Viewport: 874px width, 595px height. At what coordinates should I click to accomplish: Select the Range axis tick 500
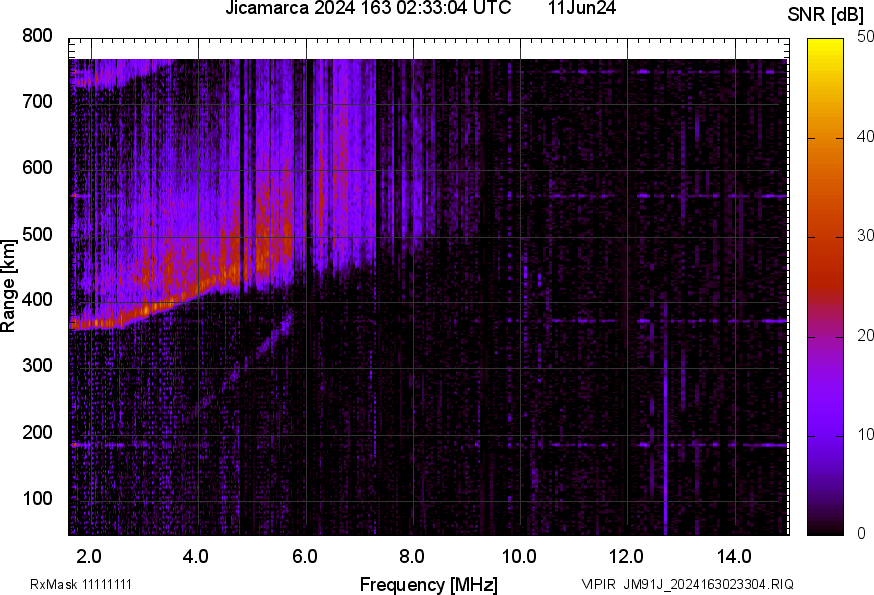coord(37,234)
